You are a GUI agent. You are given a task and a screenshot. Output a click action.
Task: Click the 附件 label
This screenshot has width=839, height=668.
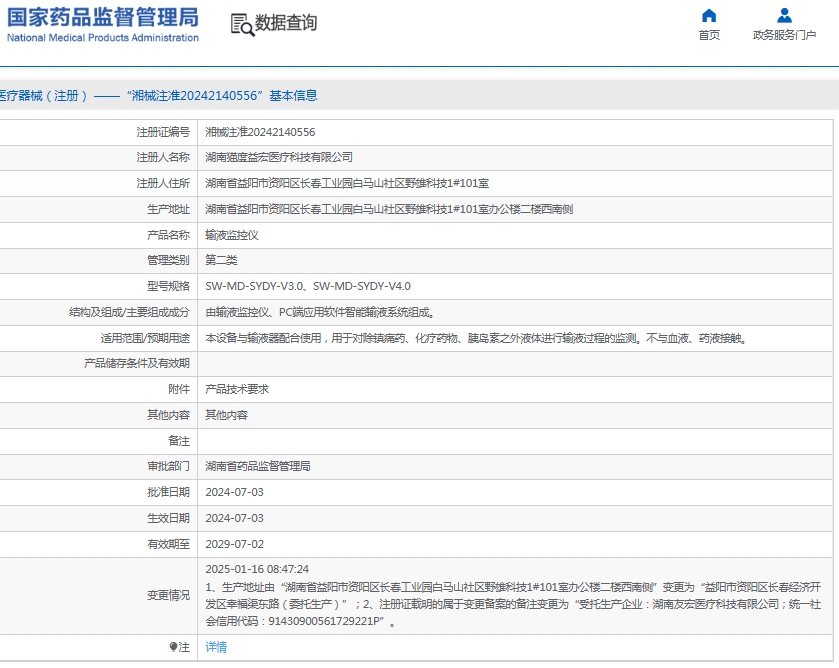click(179, 390)
